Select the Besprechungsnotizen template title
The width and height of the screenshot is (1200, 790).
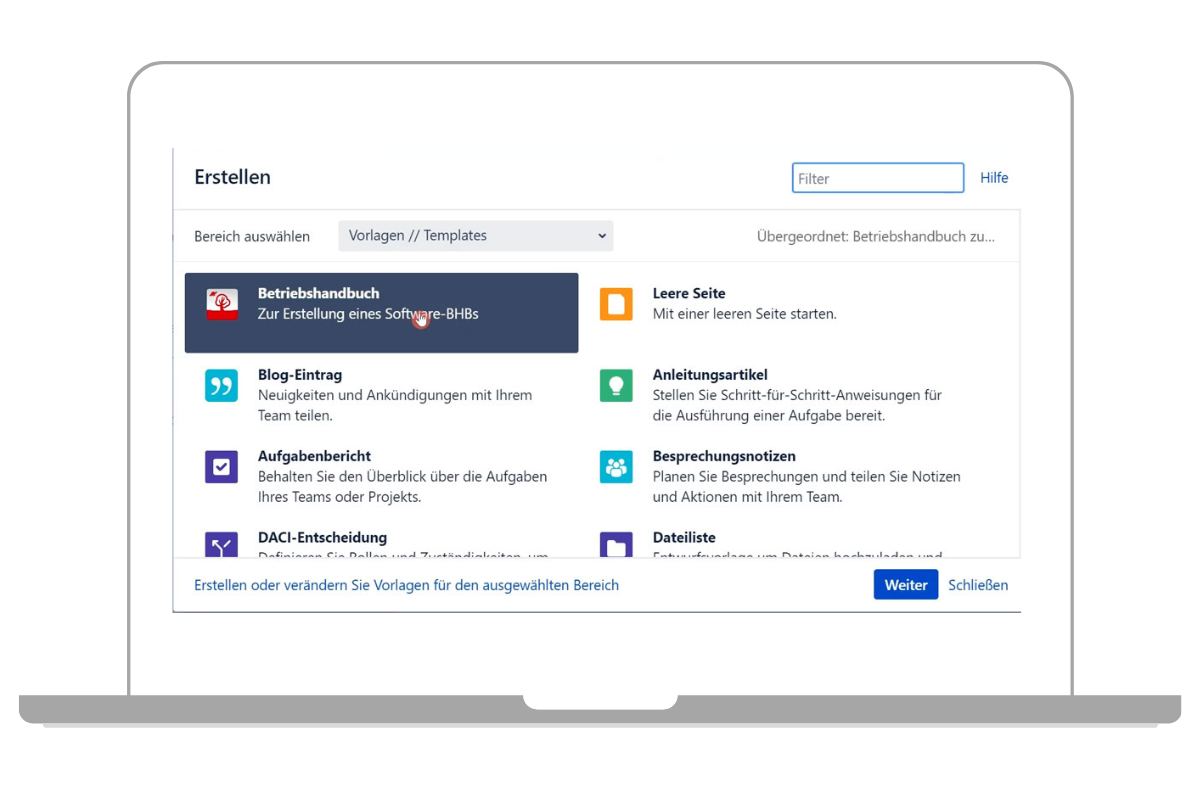pyautogui.click(x=723, y=456)
